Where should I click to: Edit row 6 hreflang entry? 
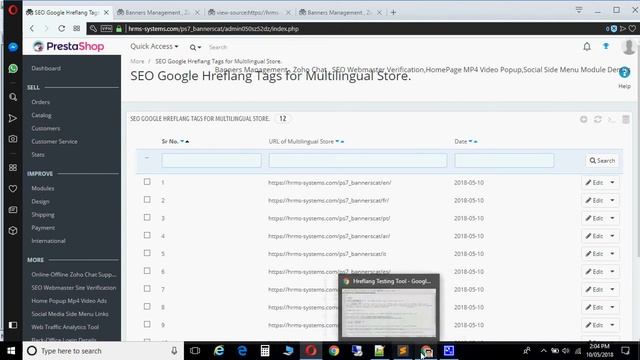594,271
